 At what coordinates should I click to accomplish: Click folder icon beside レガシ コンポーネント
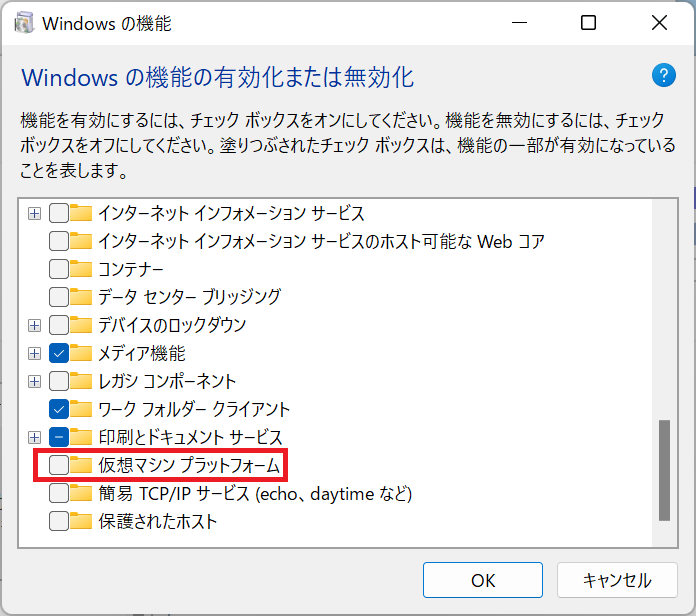point(81,381)
